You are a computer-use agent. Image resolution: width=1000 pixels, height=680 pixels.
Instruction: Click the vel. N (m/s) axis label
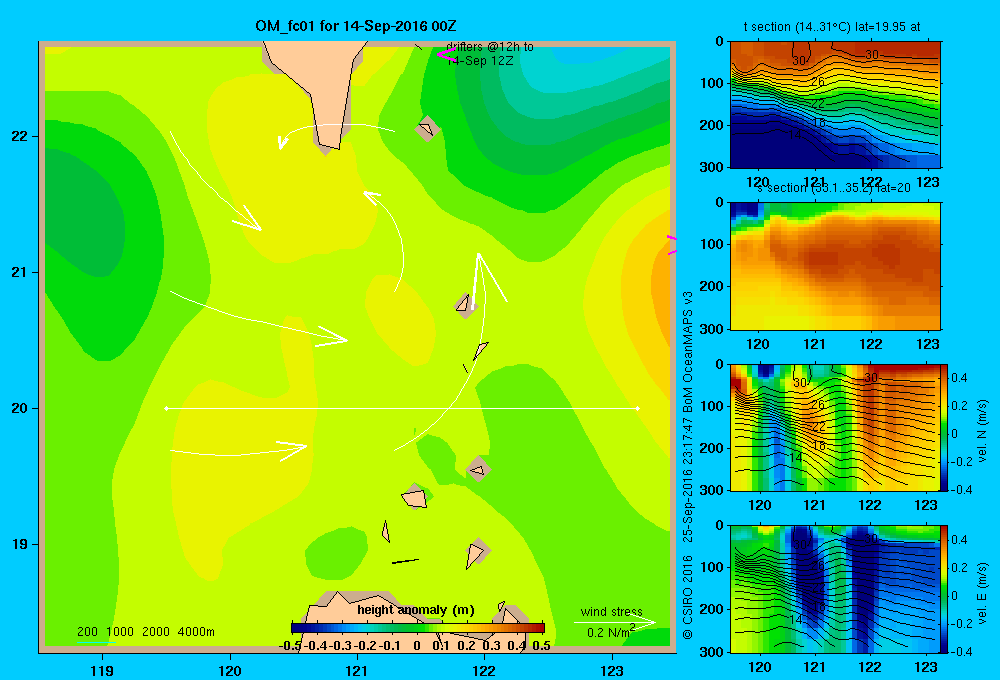pyautogui.click(x=982, y=431)
